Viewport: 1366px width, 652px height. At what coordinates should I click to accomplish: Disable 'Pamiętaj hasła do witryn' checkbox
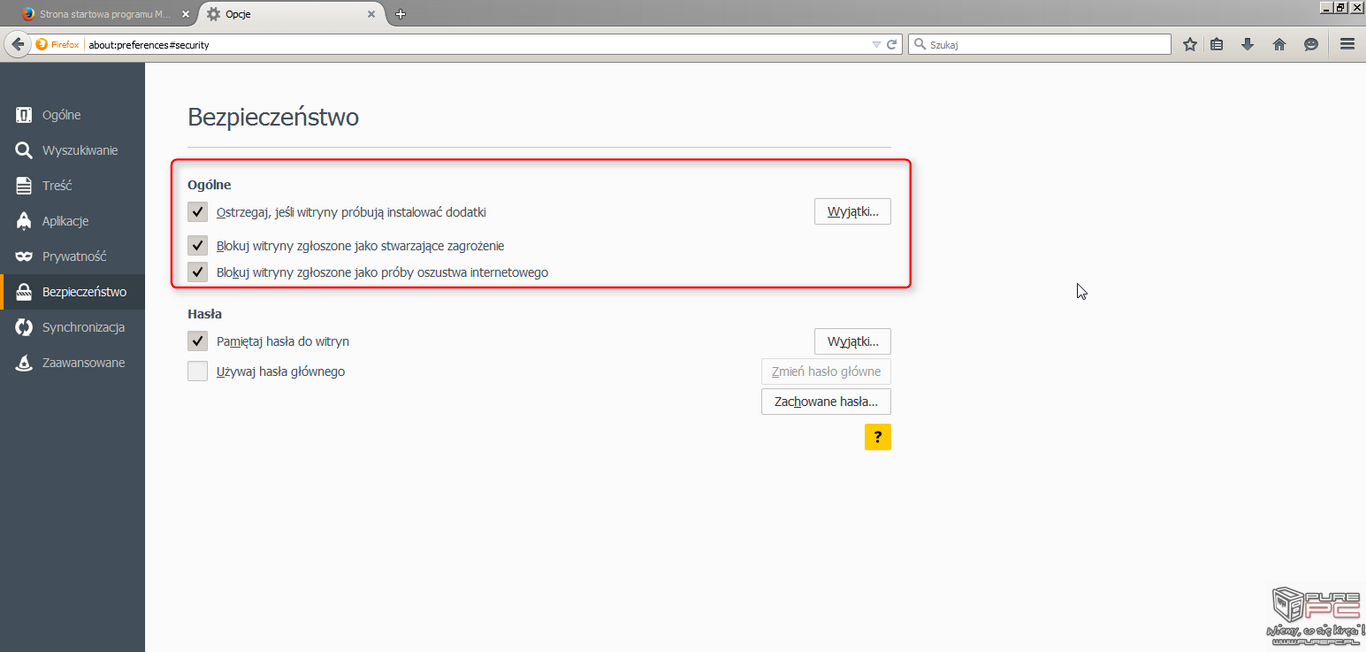tap(198, 341)
